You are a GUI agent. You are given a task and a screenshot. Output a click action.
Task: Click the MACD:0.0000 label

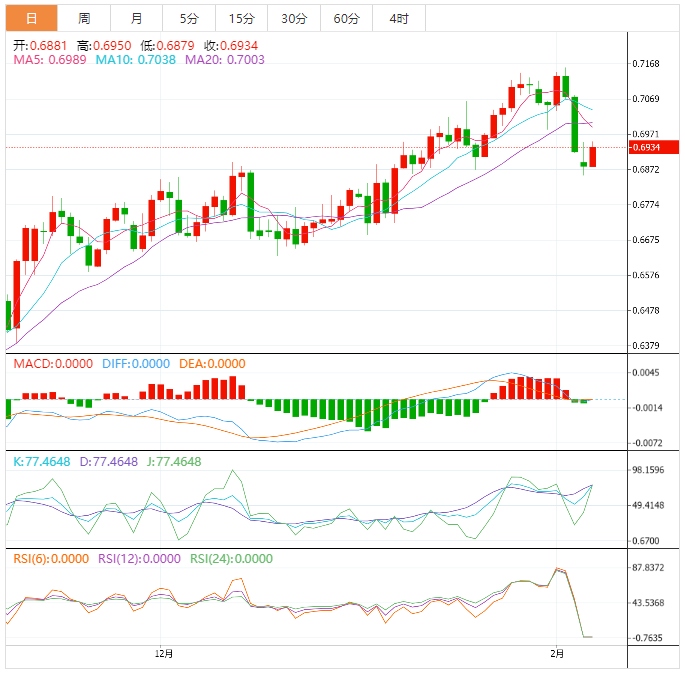coord(53,364)
